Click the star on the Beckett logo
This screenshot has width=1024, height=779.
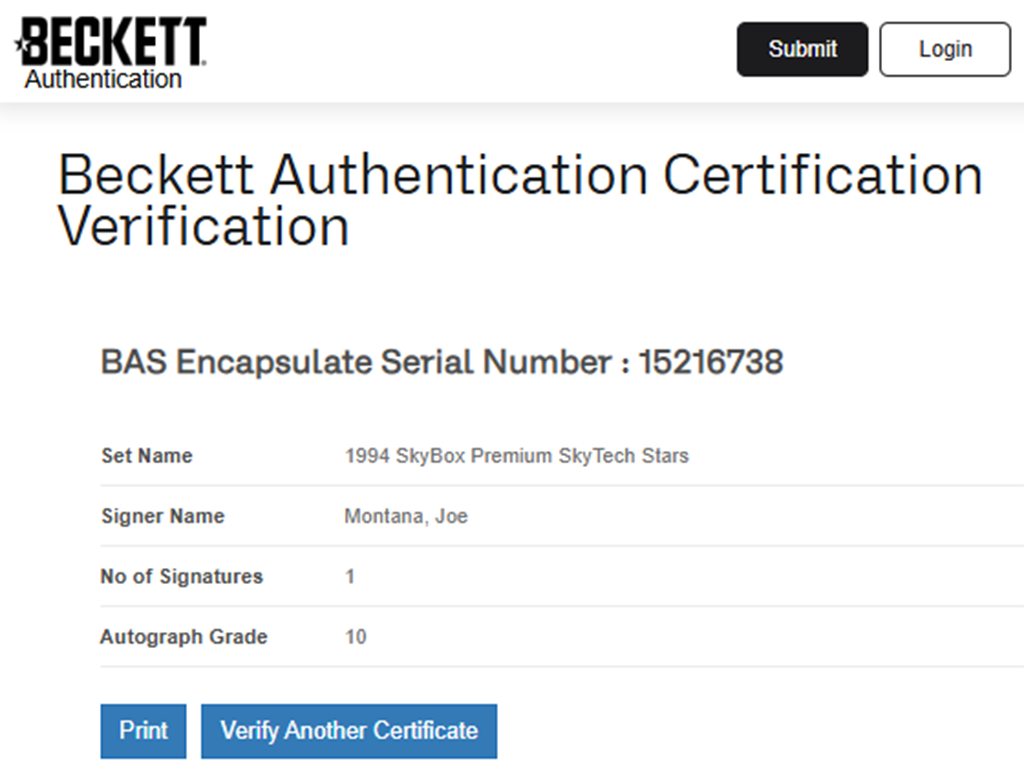pyautogui.click(x=19, y=44)
